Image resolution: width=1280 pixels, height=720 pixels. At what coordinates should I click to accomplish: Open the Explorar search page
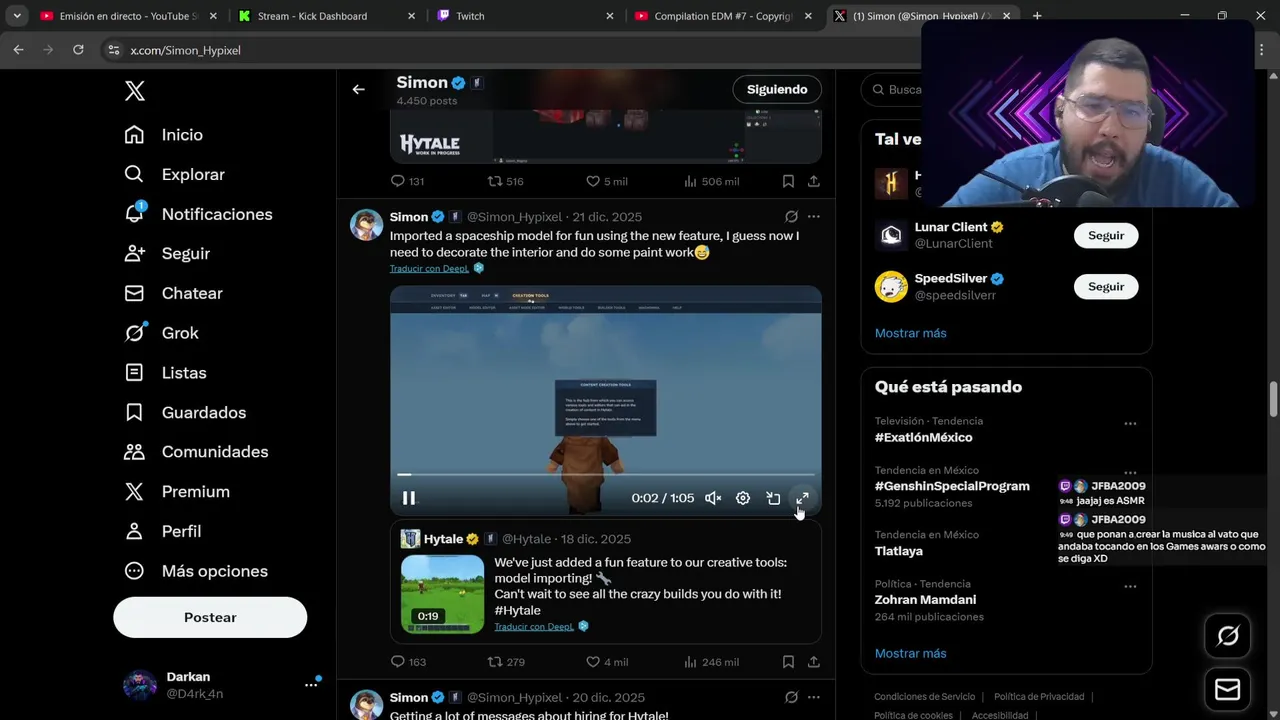tap(174, 174)
